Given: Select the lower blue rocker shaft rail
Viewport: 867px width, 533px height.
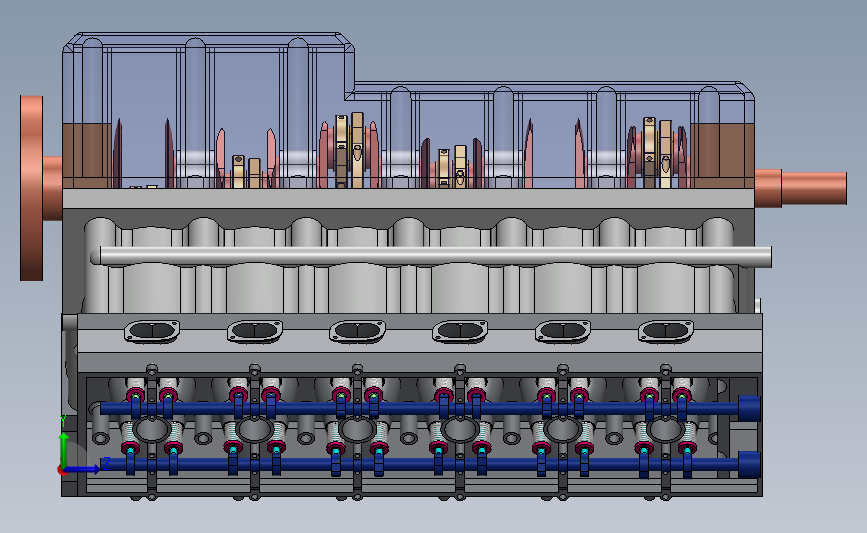Looking at the screenshot, I should pos(430,464).
